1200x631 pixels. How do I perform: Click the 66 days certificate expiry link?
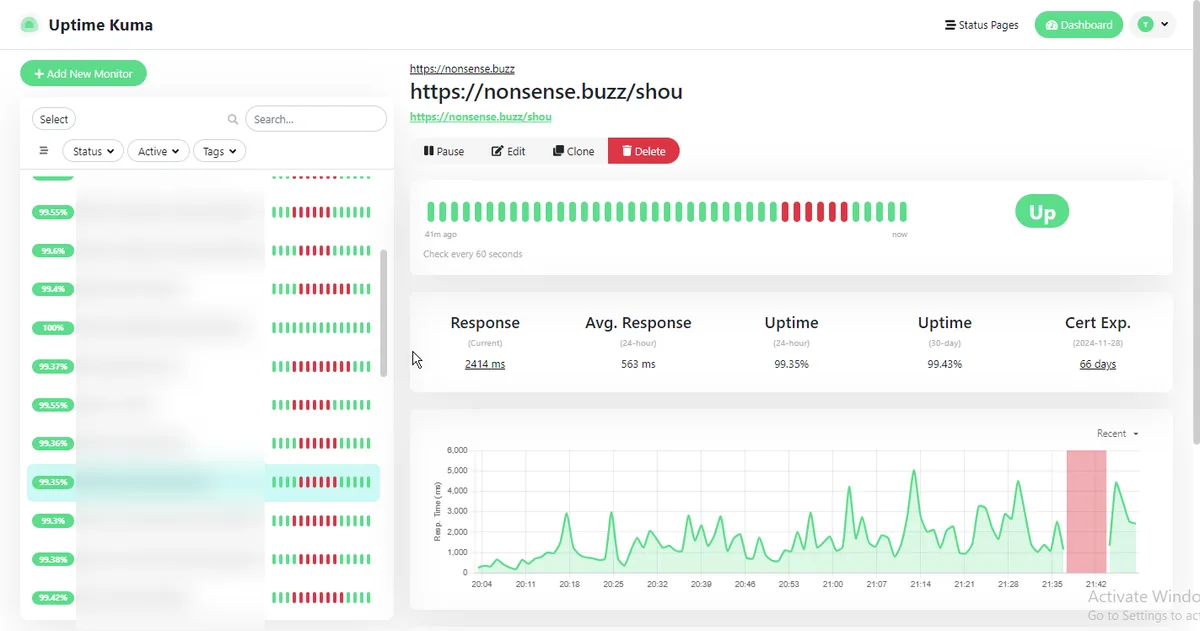point(1097,364)
